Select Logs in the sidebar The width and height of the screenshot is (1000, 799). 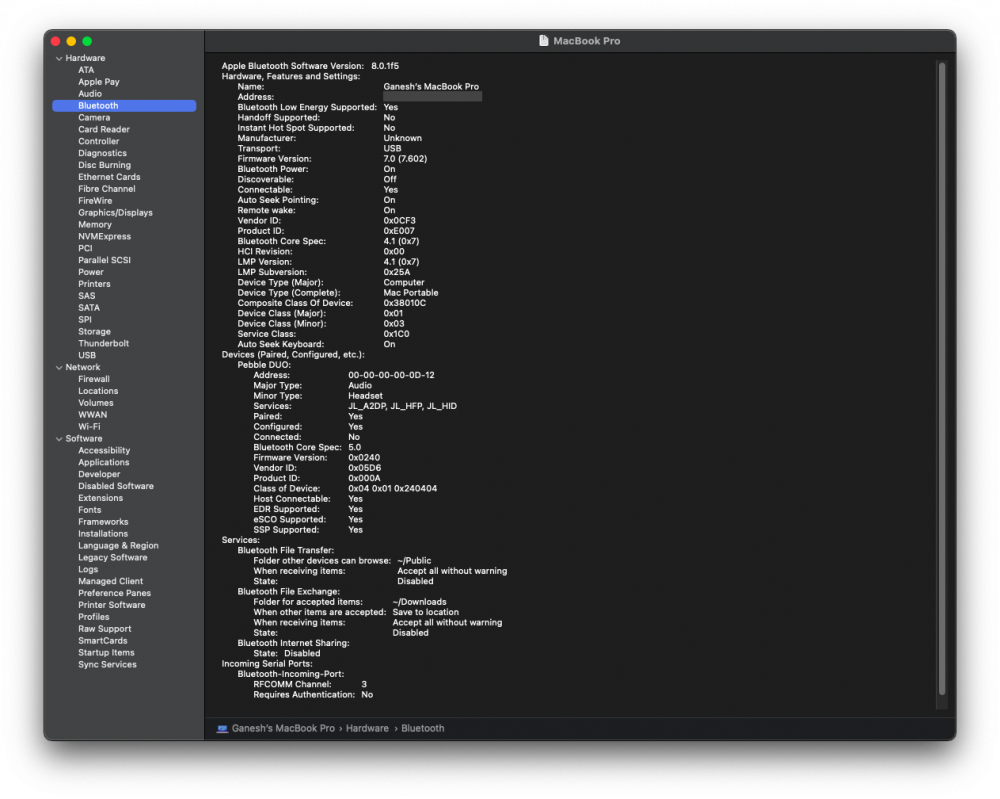click(88, 570)
